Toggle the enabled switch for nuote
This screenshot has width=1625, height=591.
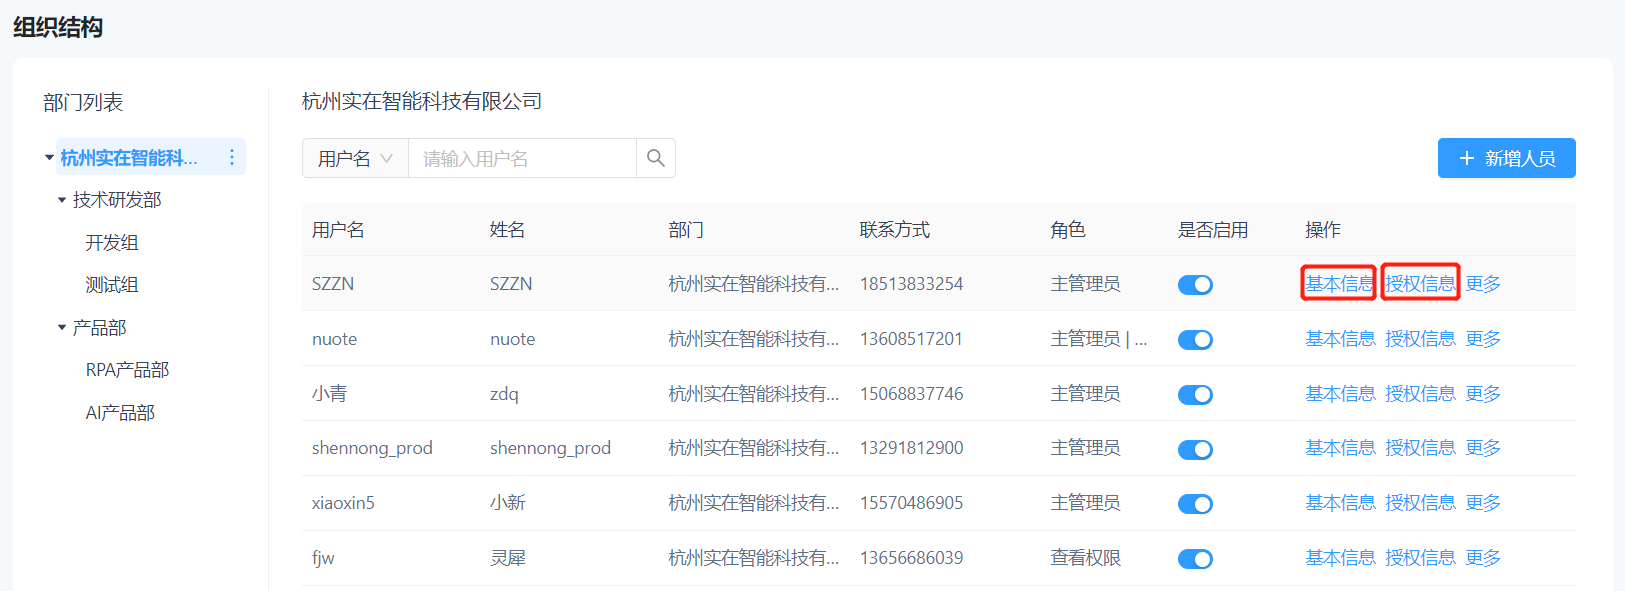point(1195,340)
